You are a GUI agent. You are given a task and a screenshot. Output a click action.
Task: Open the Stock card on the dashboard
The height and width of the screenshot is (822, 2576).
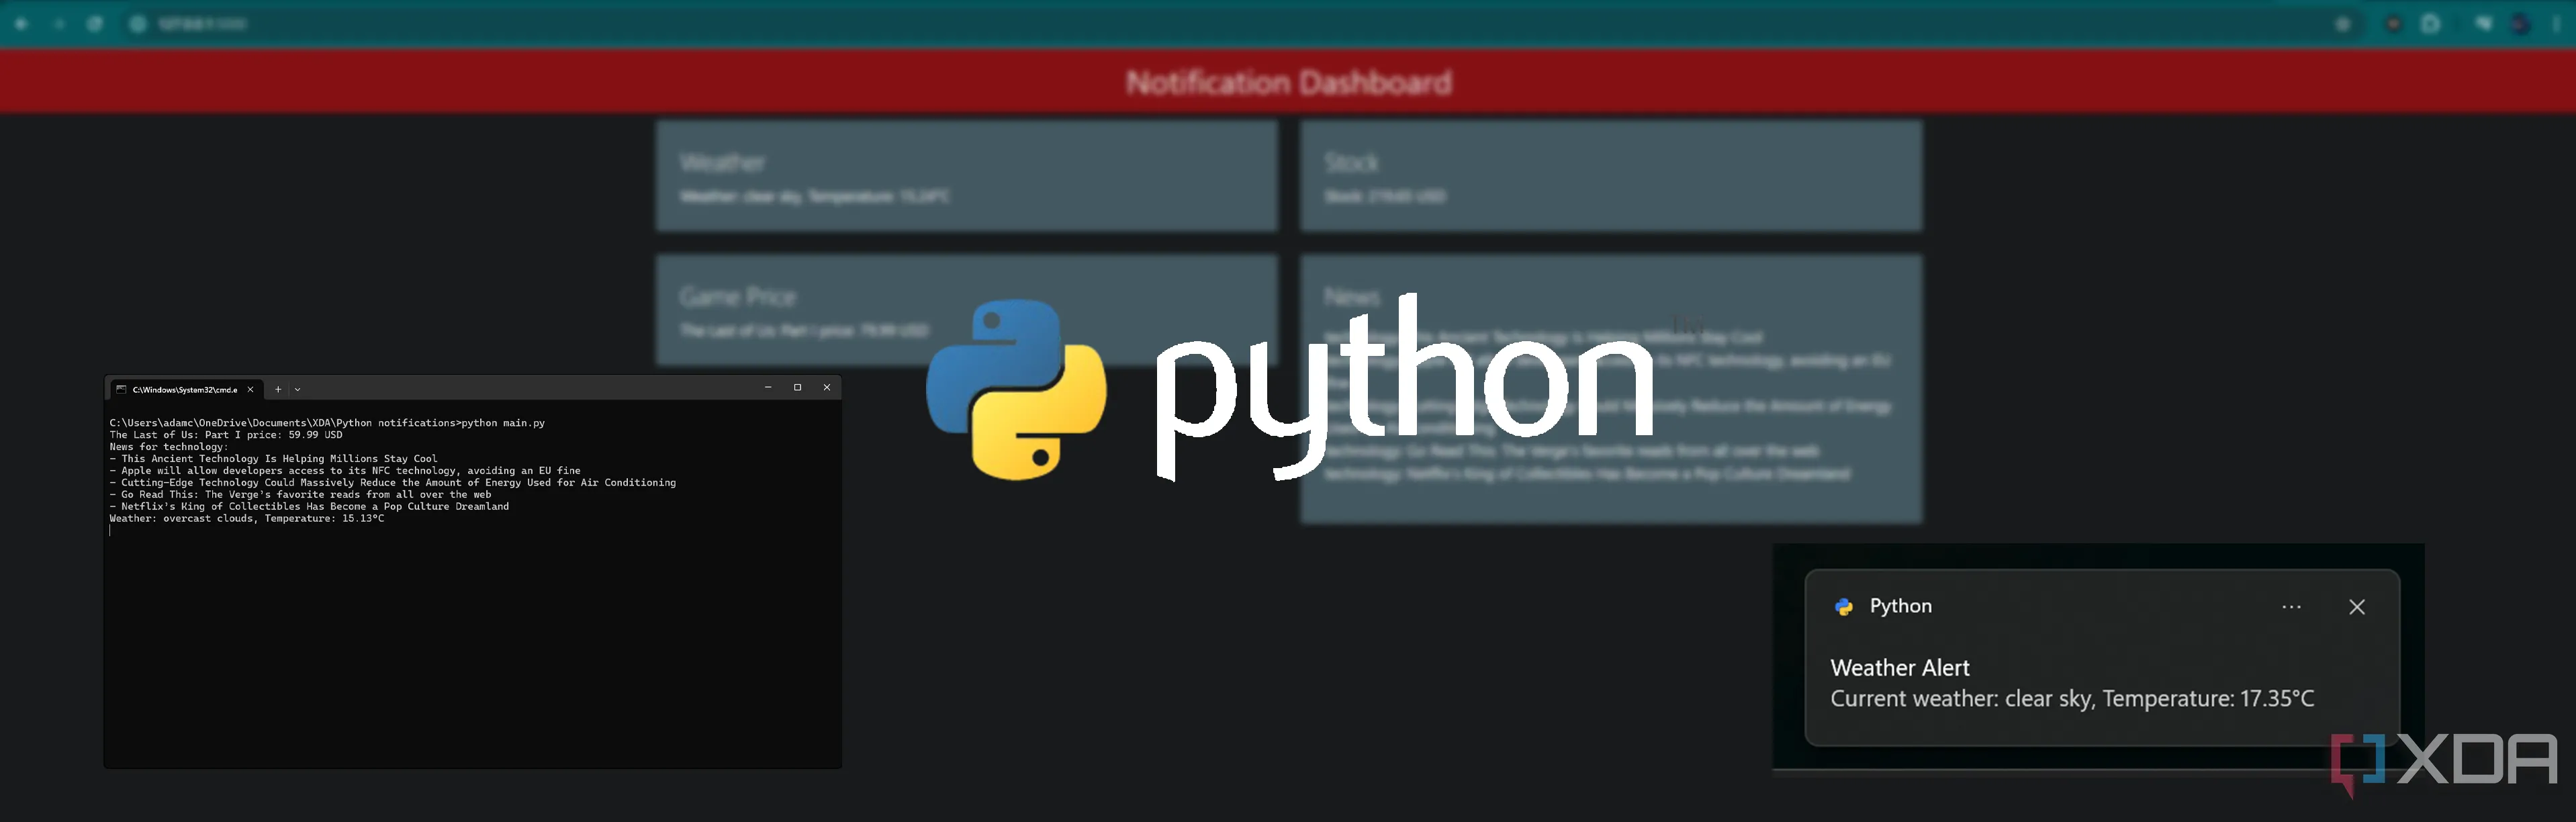point(1610,176)
